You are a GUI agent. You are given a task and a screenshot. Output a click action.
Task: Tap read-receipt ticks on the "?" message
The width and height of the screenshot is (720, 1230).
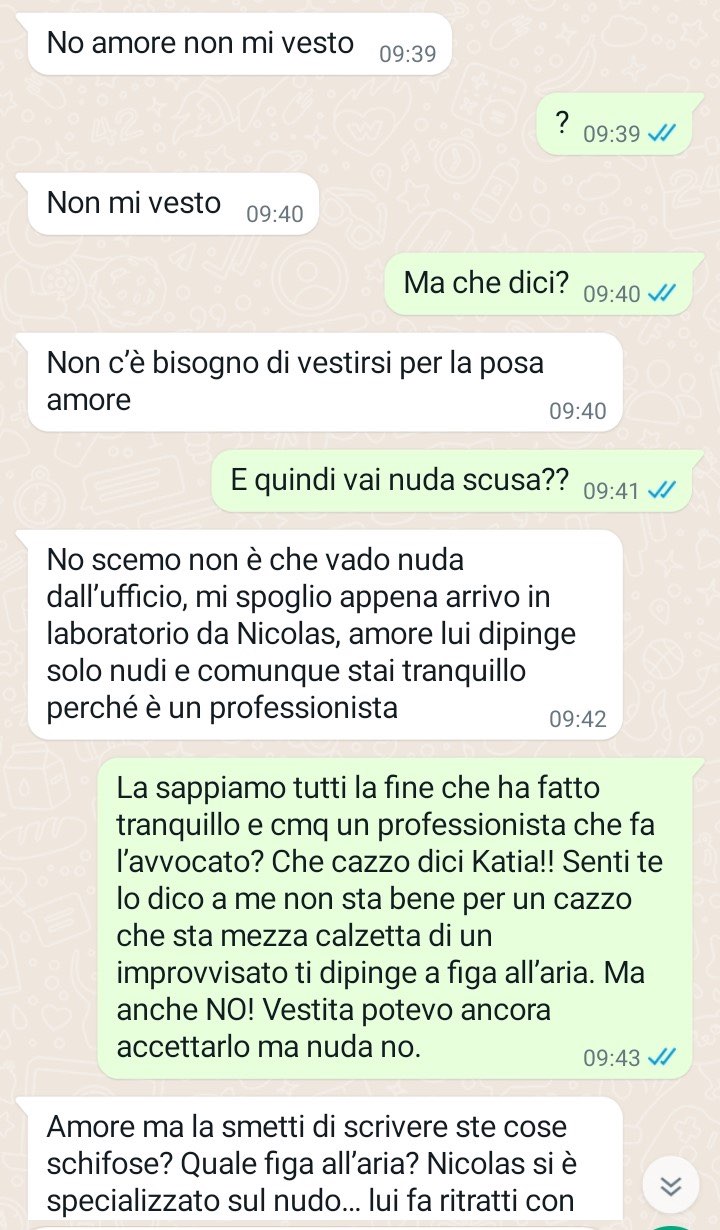pos(662,133)
